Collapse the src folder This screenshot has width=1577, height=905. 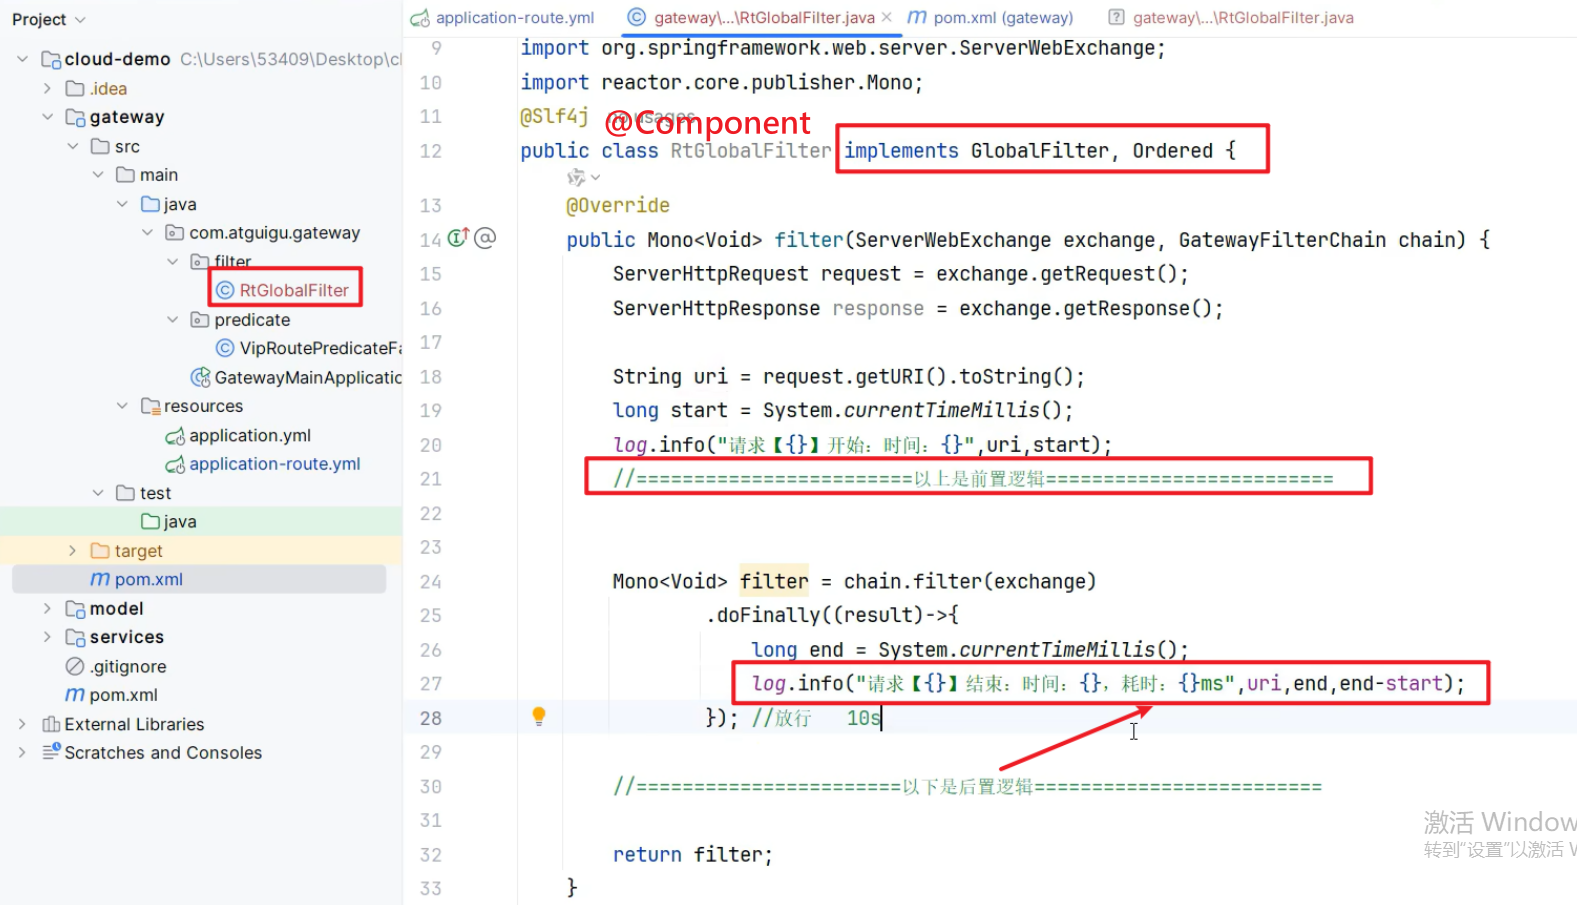coord(72,146)
